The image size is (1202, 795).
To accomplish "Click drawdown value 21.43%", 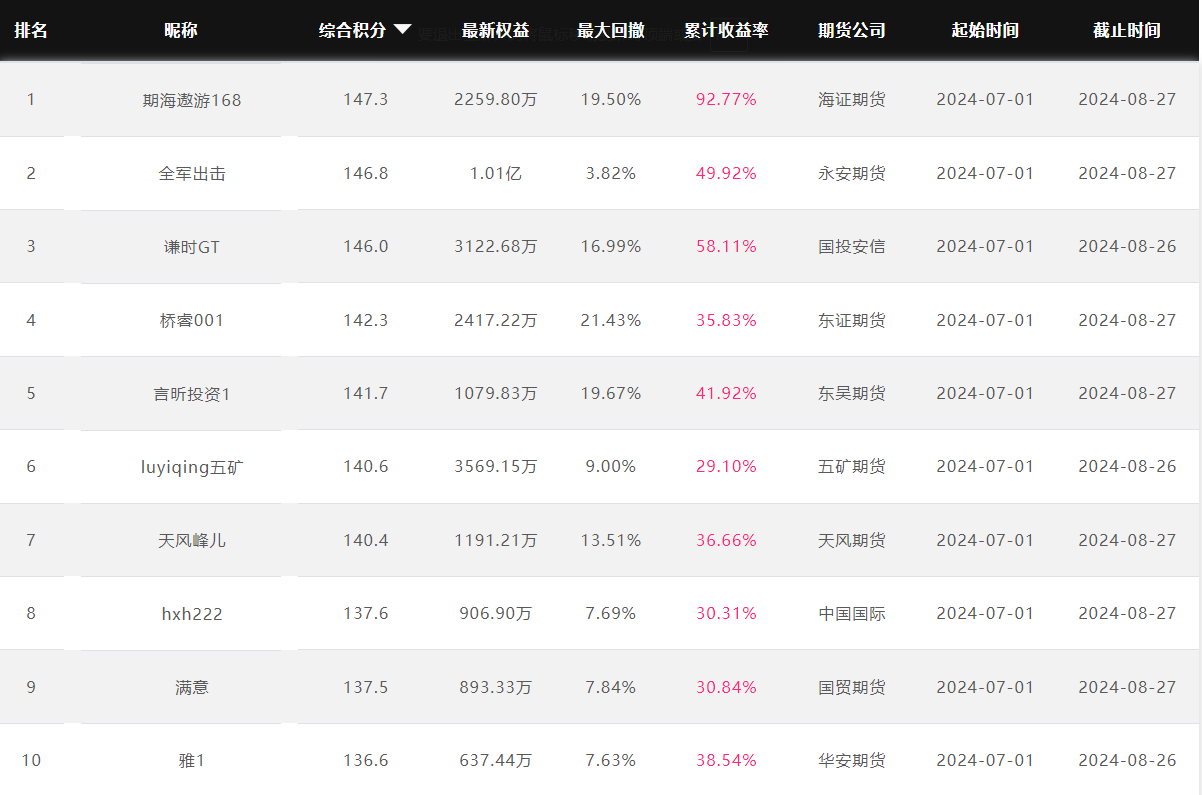I will [611, 320].
